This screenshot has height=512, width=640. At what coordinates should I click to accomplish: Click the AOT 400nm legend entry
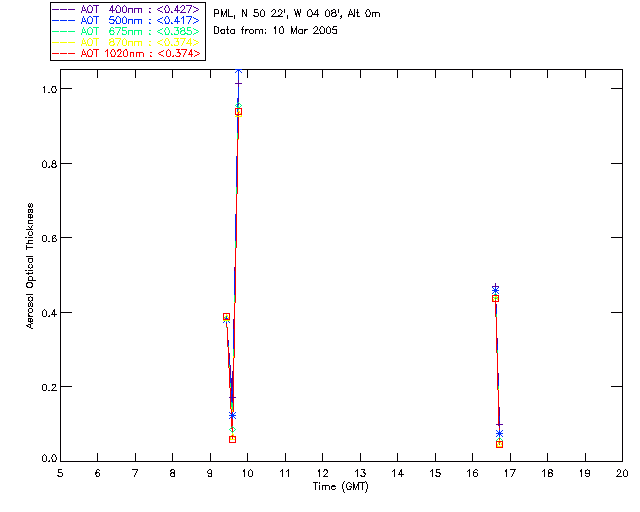[x=127, y=9]
